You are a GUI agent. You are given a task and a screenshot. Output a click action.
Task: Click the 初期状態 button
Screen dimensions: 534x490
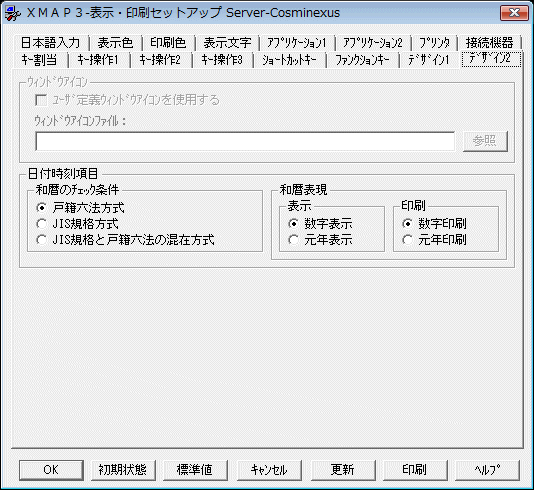pyautogui.click(x=123, y=470)
